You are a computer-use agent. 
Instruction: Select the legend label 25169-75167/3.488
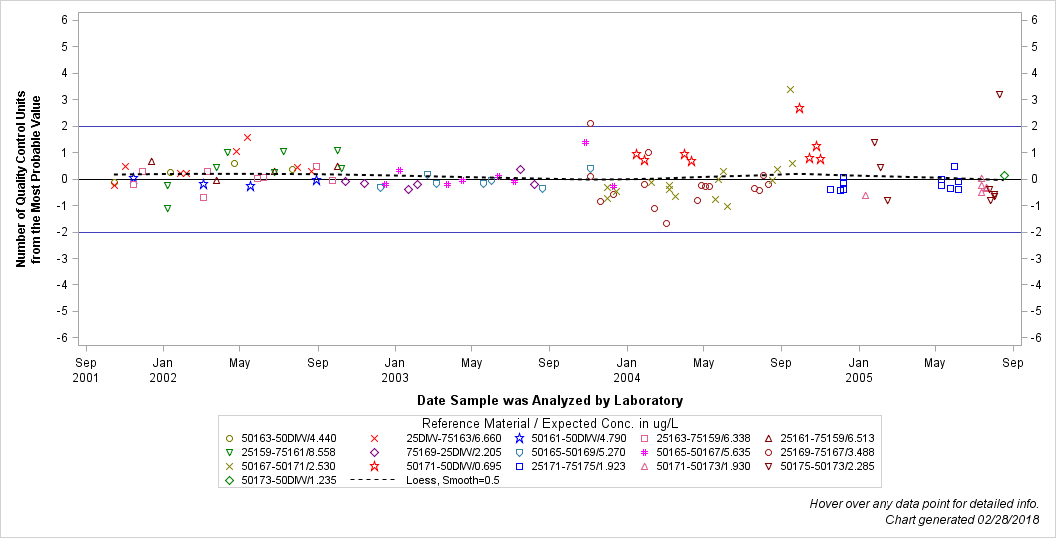(827, 452)
